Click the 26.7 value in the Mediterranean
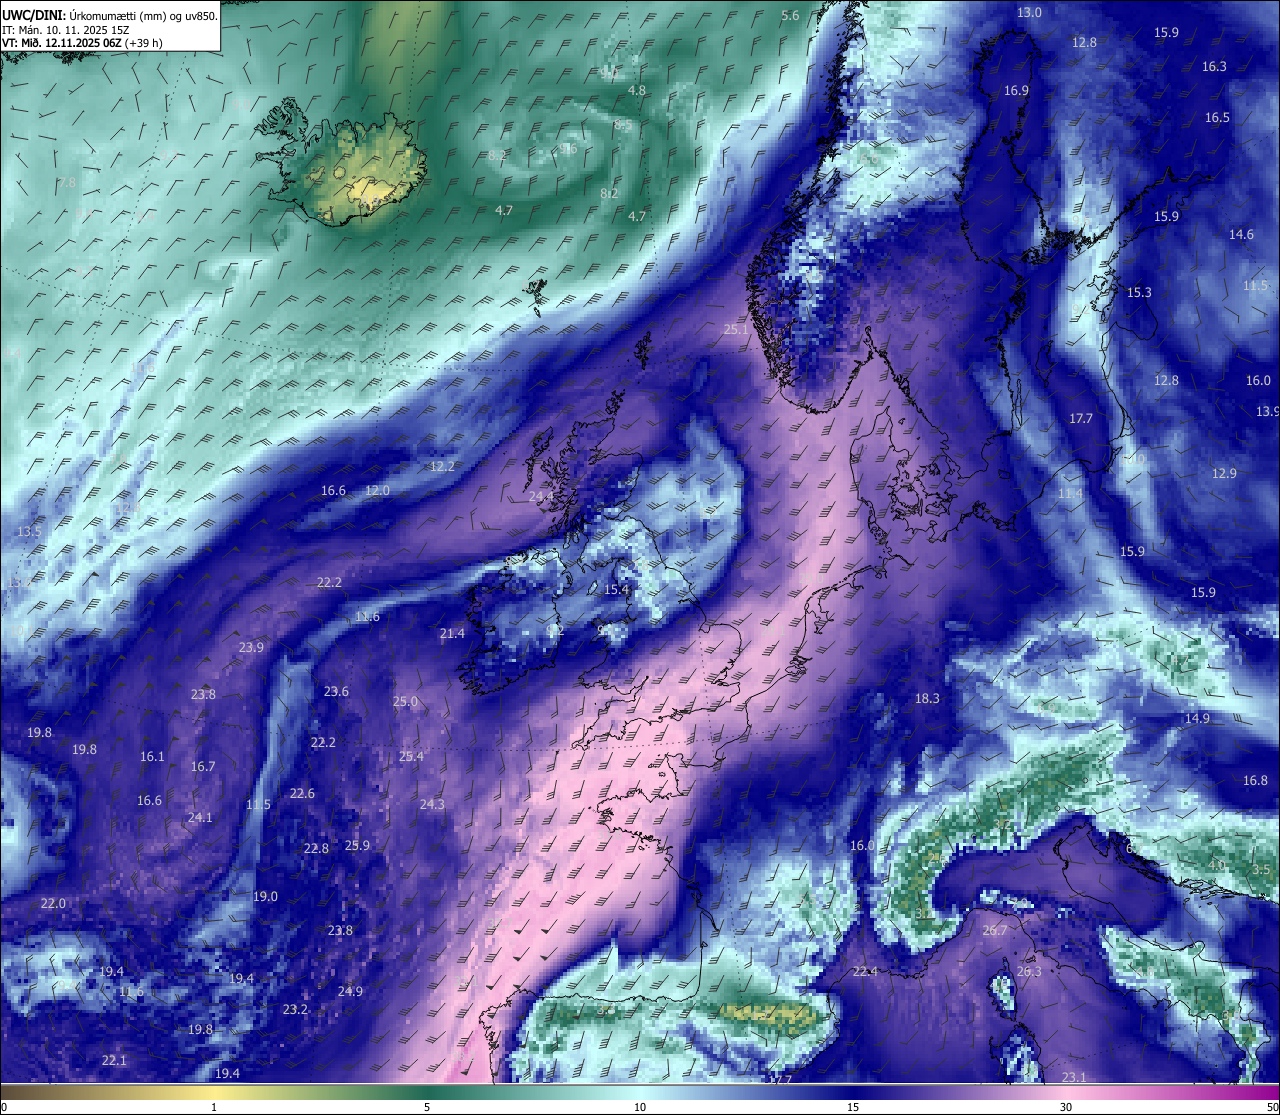This screenshot has width=1280, height=1115. pos(995,930)
